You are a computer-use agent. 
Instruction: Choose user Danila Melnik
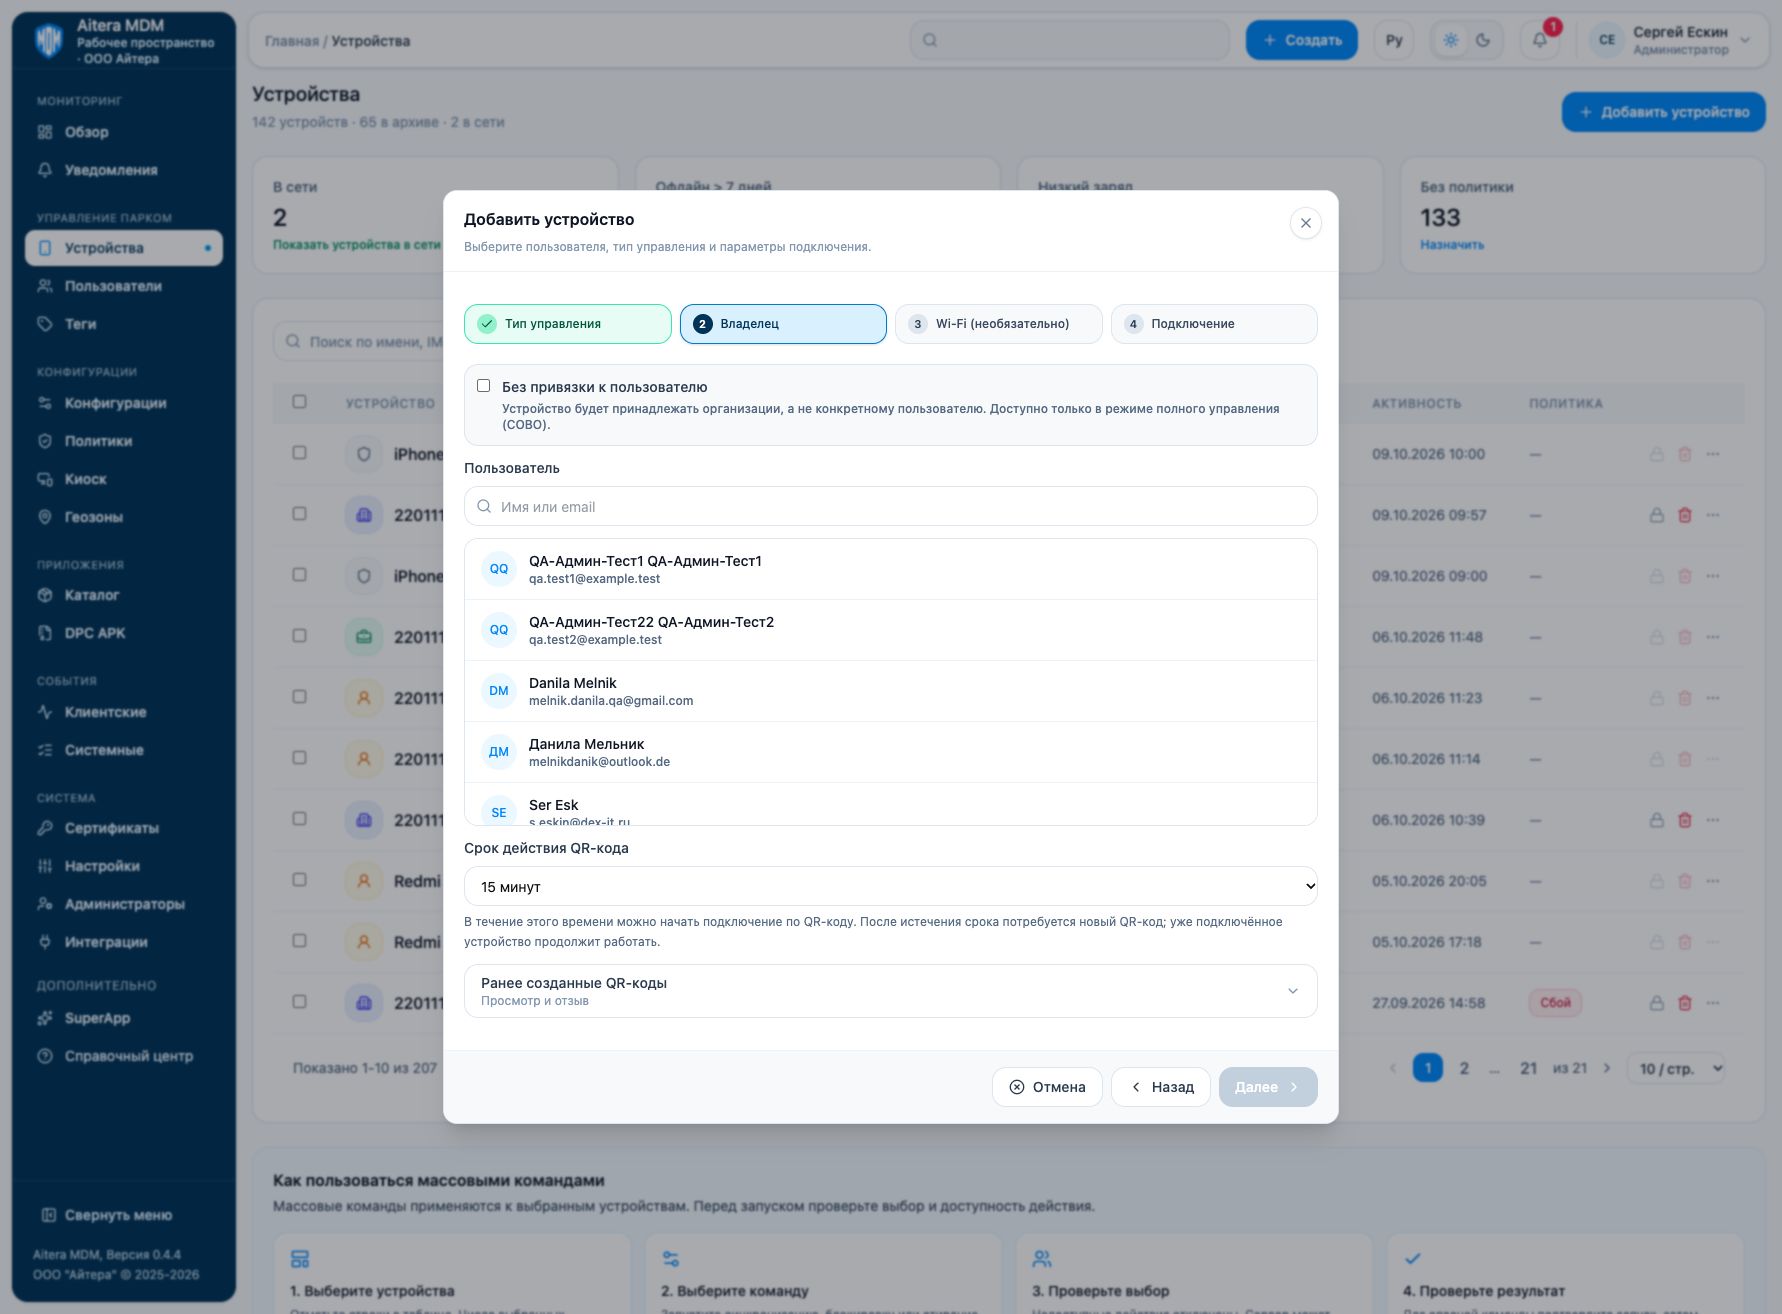point(890,691)
